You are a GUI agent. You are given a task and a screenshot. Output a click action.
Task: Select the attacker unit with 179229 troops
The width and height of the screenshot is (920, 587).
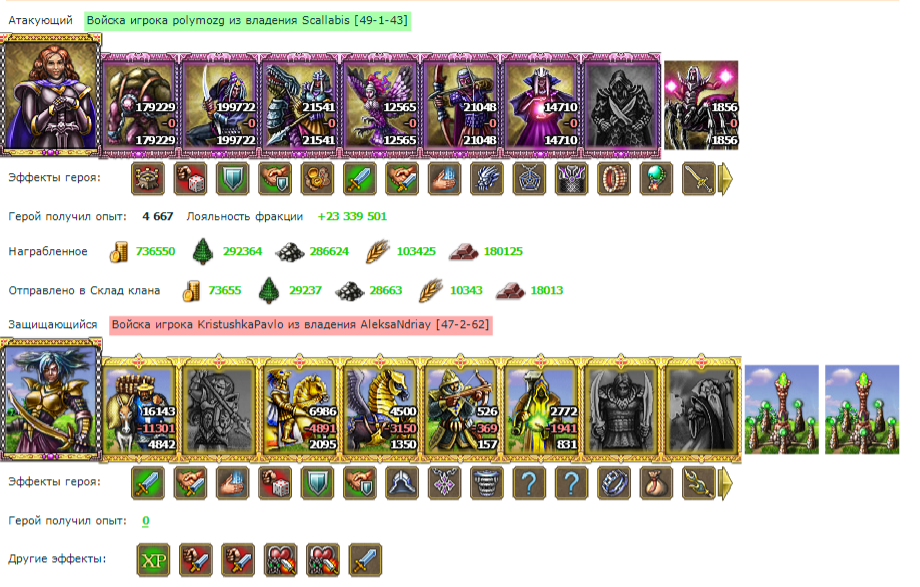140,106
